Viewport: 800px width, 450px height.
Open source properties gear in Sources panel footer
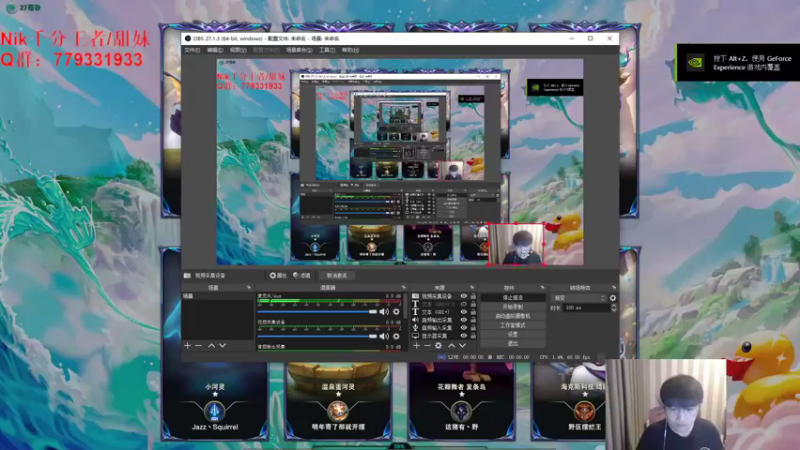tap(438, 345)
